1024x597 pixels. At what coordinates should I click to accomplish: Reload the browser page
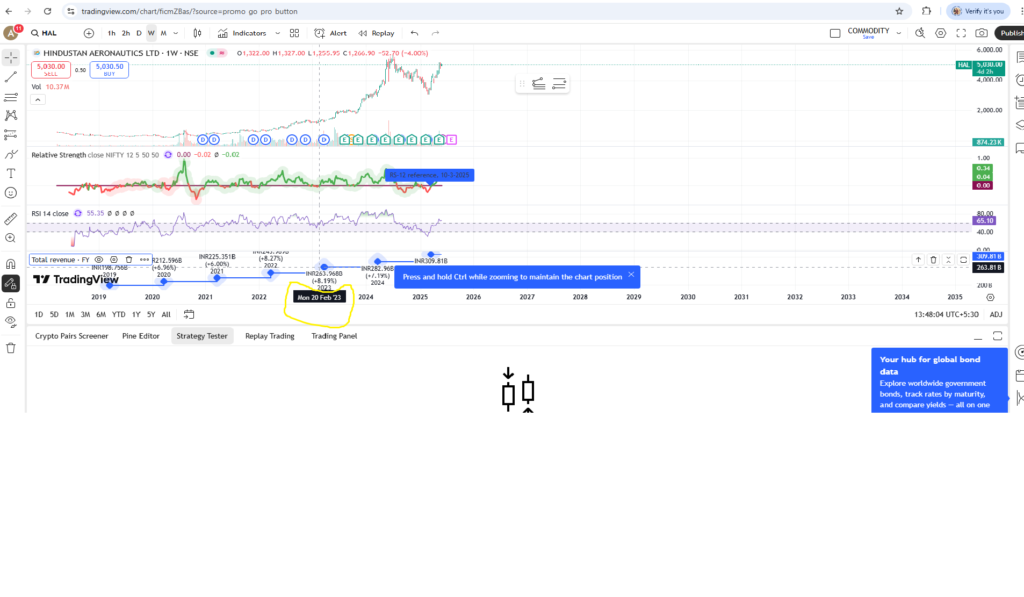[47, 11]
